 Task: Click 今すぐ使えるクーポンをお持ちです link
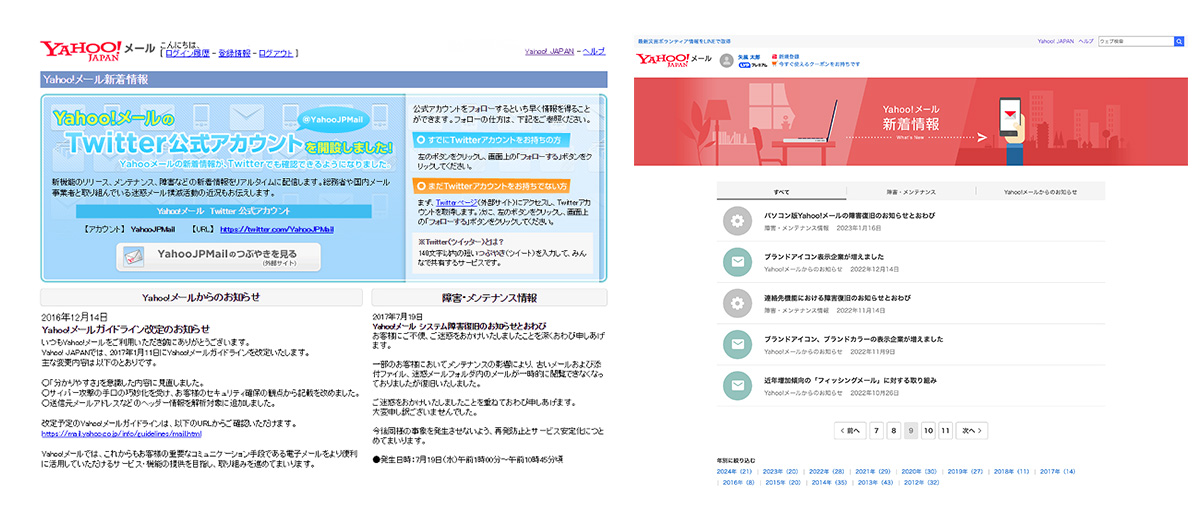[819, 64]
